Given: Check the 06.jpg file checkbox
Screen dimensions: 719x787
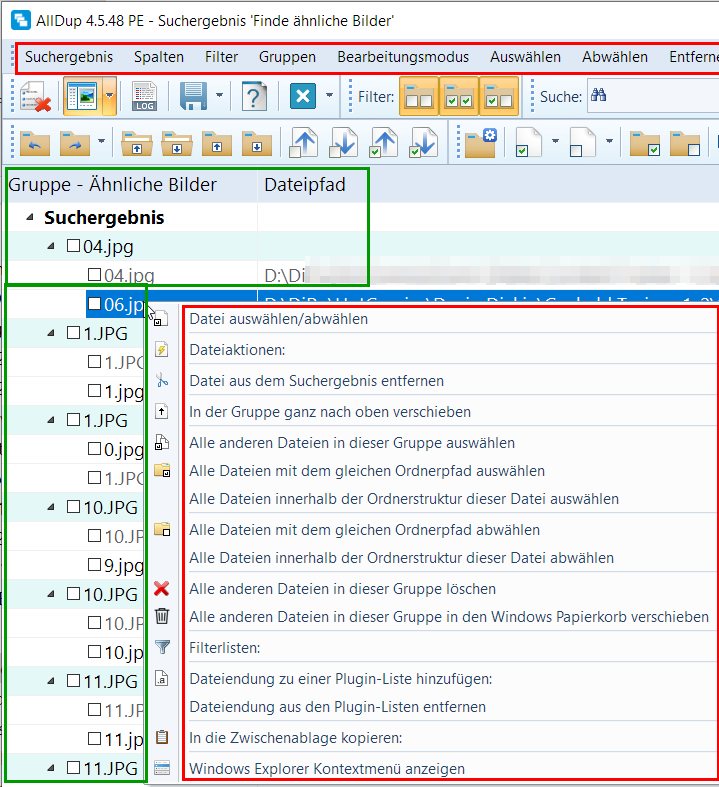Looking at the screenshot, I should coord(95,304).
